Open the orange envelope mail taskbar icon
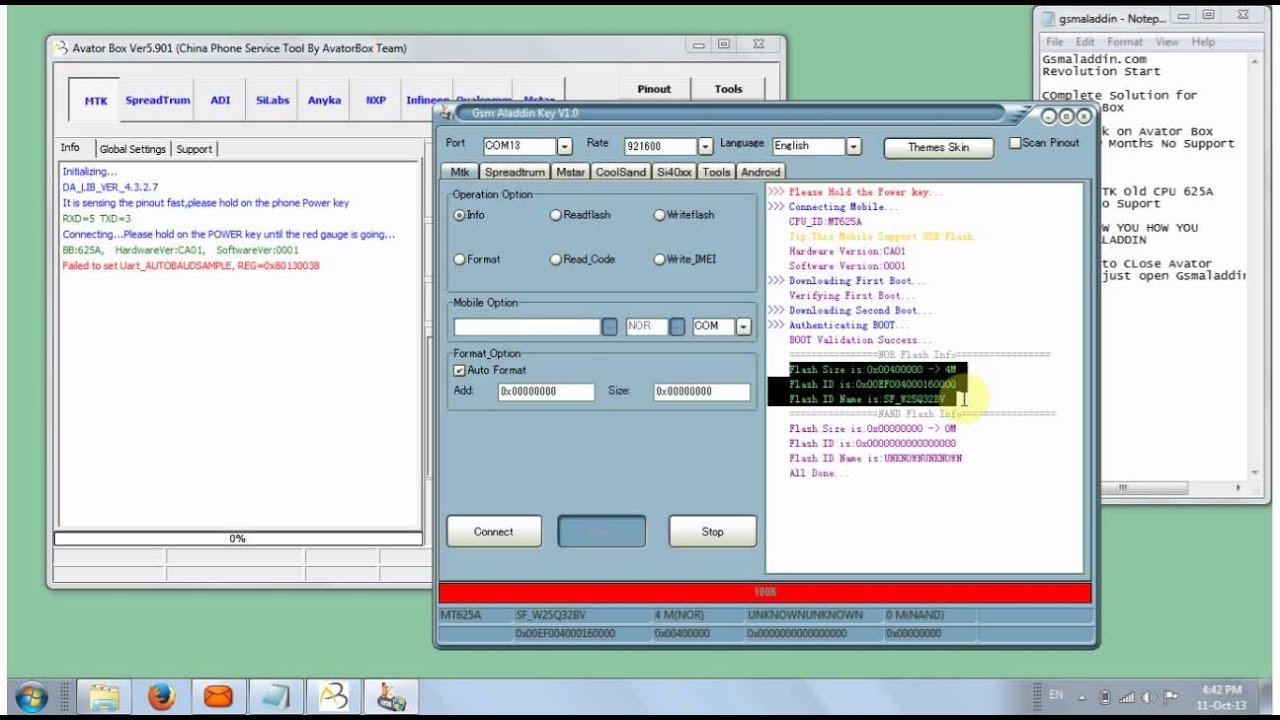 coord(217,696)
